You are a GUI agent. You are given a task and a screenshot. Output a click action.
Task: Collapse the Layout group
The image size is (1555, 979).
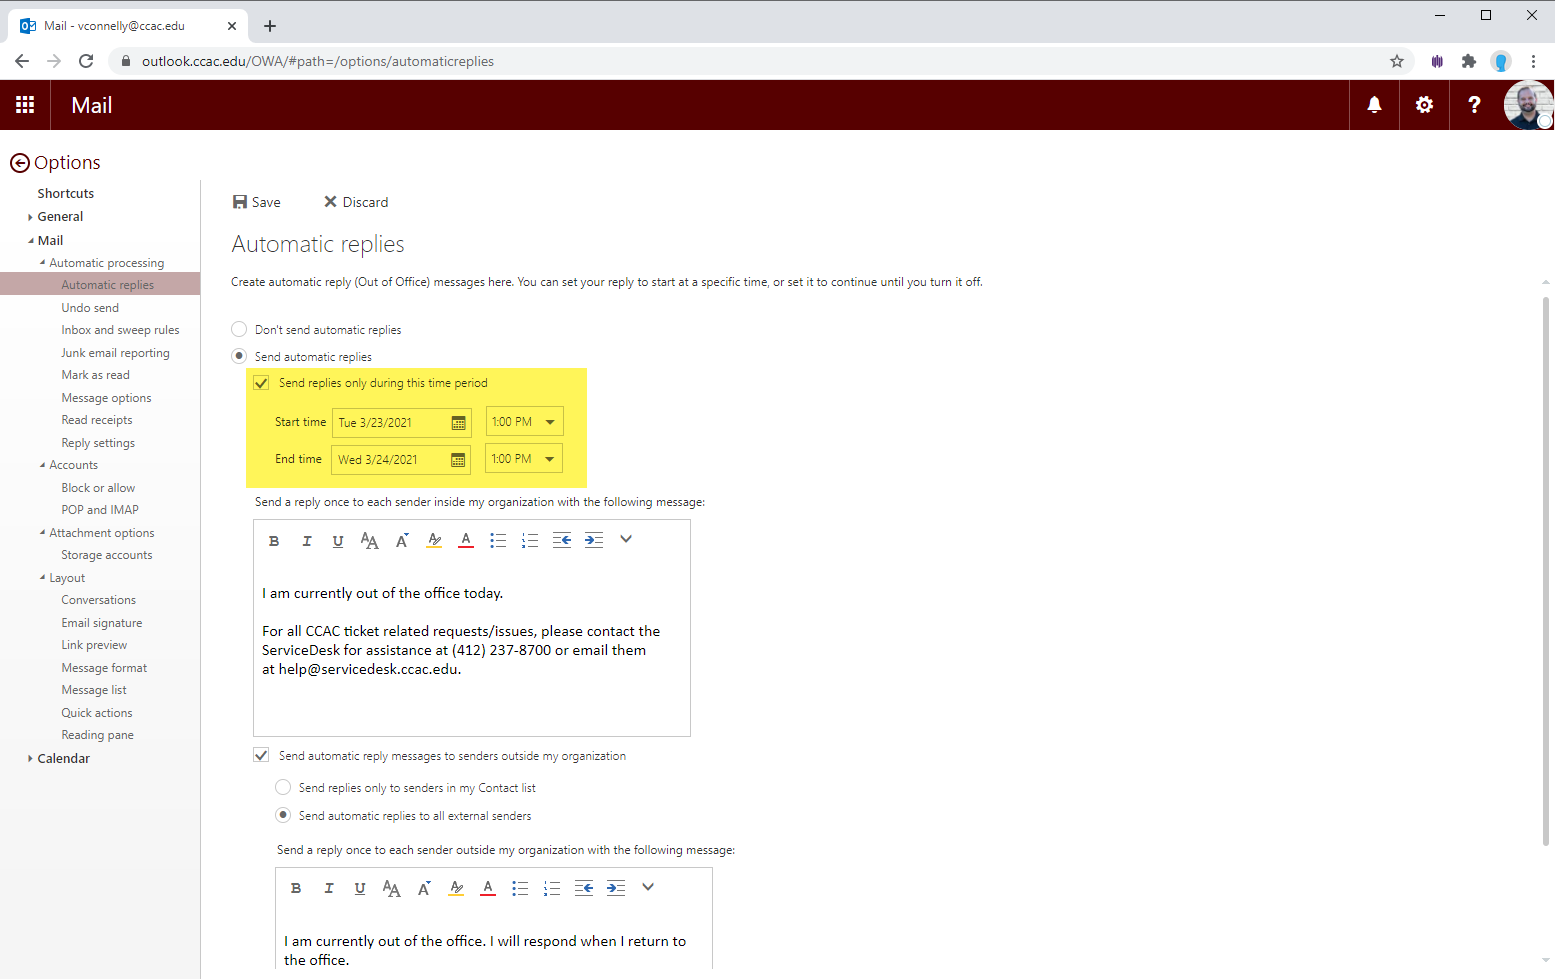point(42,578)
